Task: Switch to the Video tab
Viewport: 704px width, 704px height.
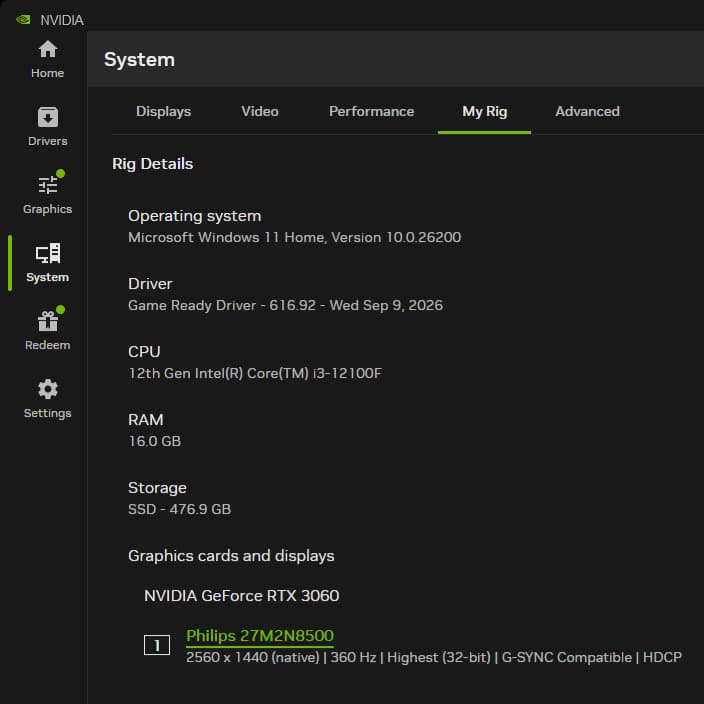Action: (260, 111)
